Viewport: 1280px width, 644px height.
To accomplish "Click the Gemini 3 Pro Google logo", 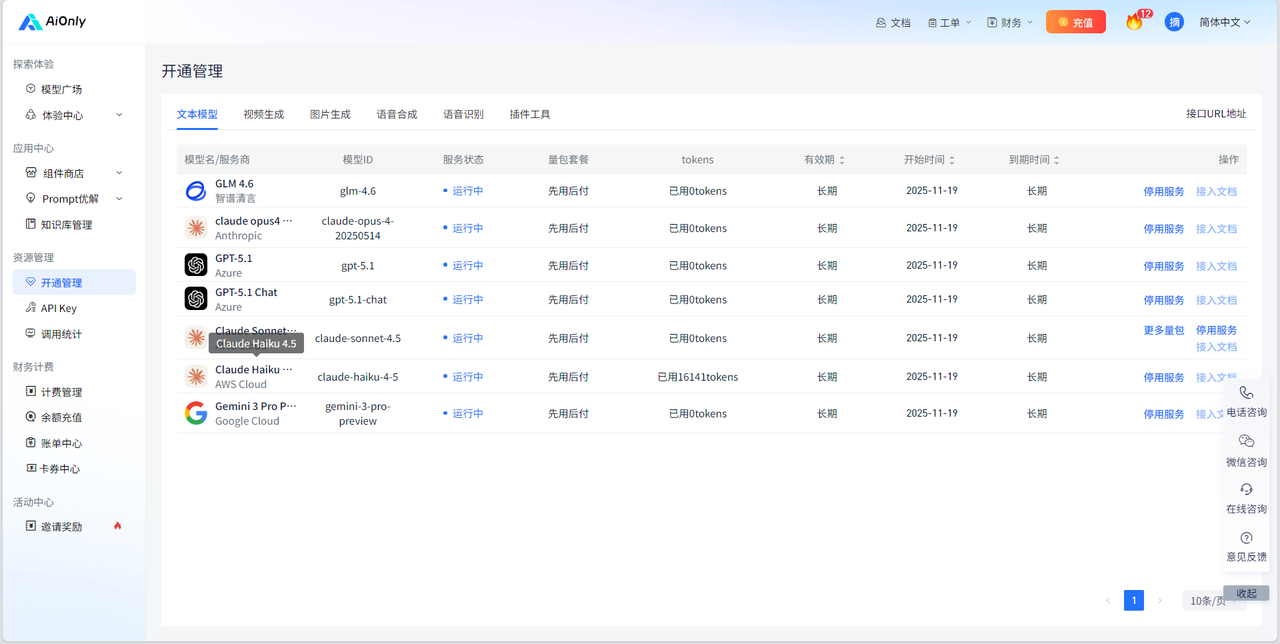I will pos(196,413).
